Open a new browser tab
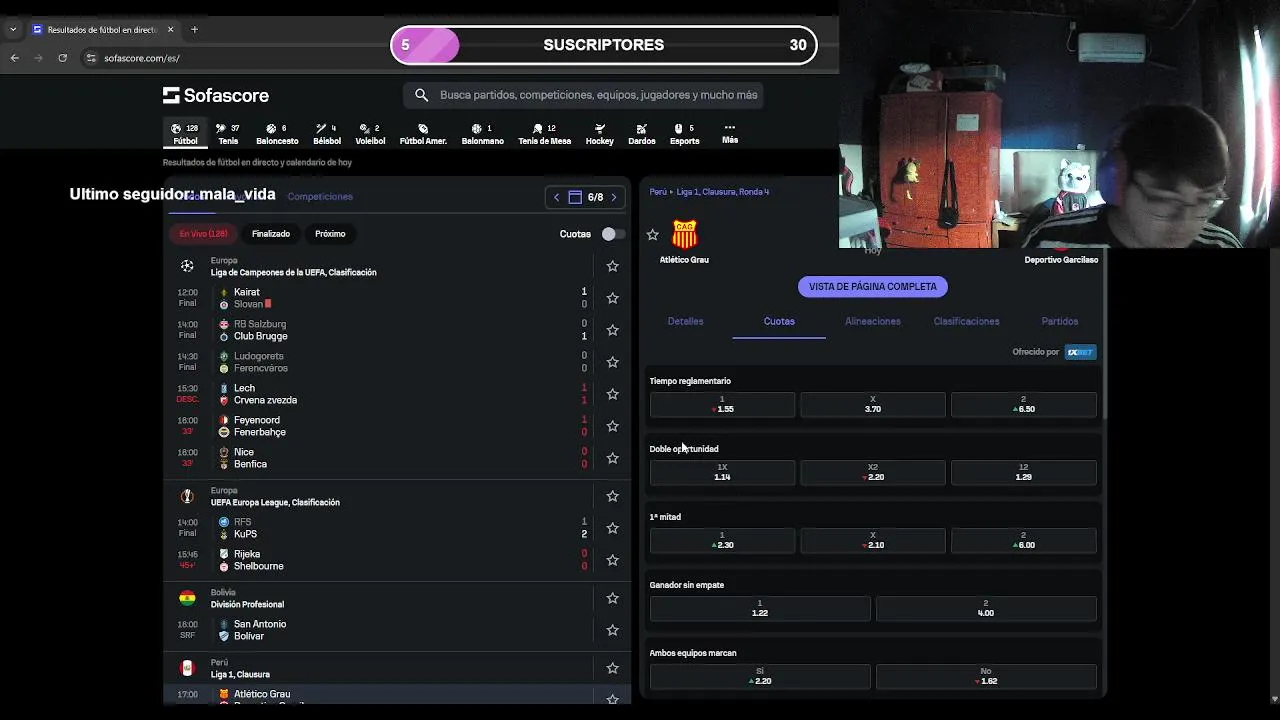The height and width of the screenshot is (720, 1280). pyautogui.click(x=194, y=29)
